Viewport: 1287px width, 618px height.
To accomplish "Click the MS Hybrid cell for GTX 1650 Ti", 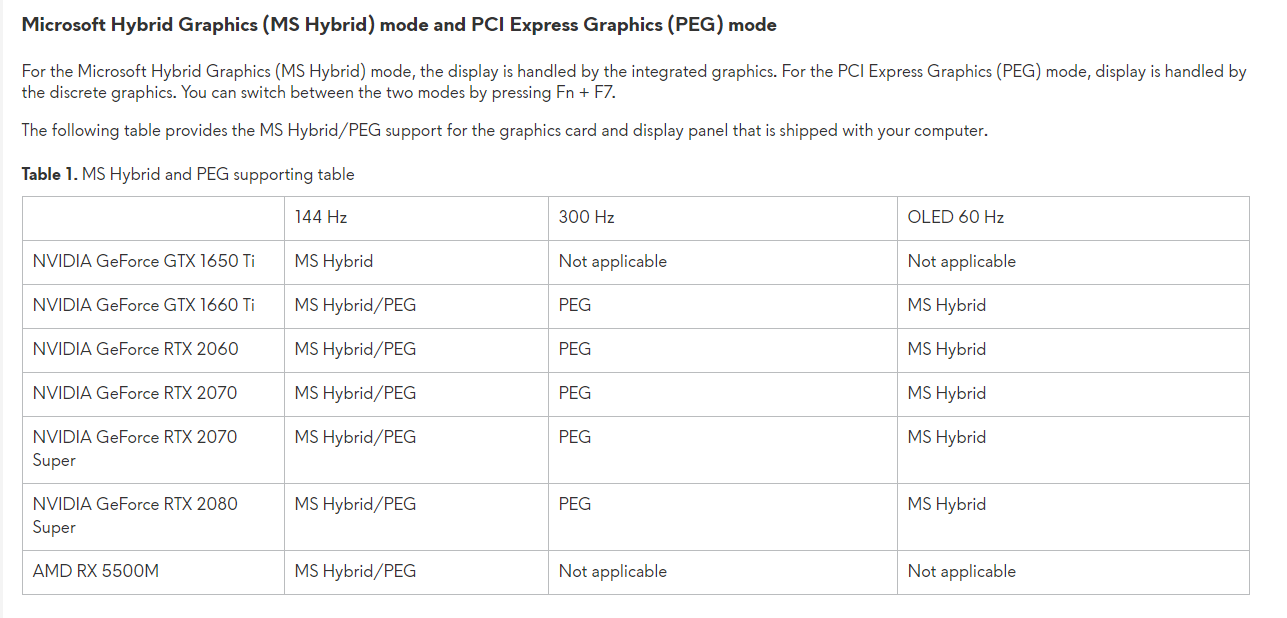I will 334,261.
